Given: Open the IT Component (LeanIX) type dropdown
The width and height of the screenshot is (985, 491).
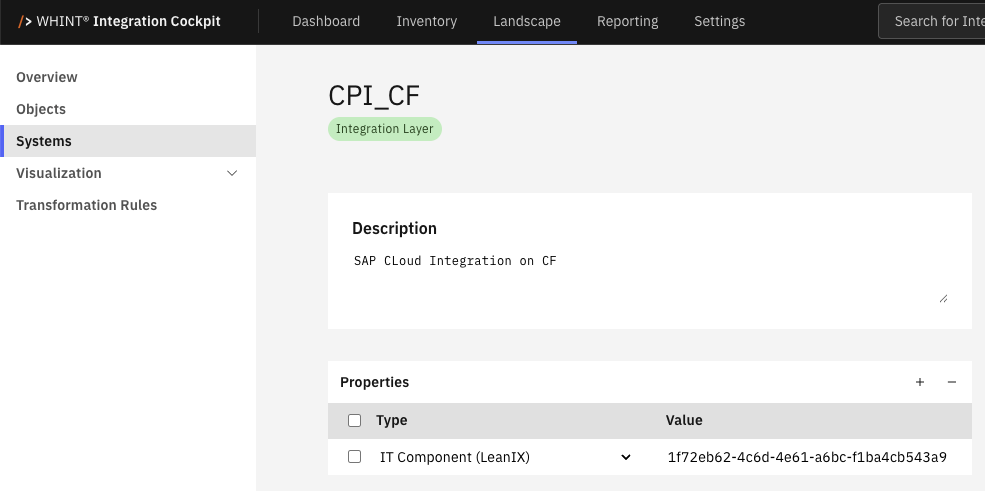Looking at the screenshot, I should [x=626, y=457].
